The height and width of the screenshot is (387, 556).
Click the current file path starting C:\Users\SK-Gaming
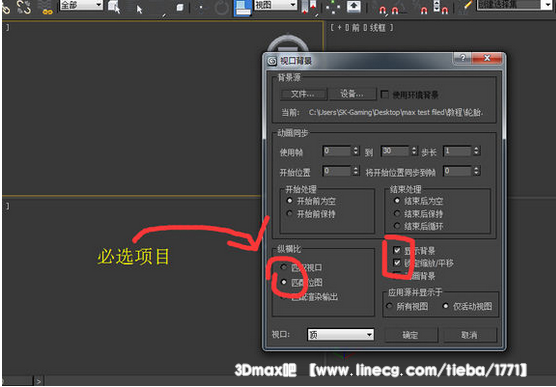click(x=396, y=112)
